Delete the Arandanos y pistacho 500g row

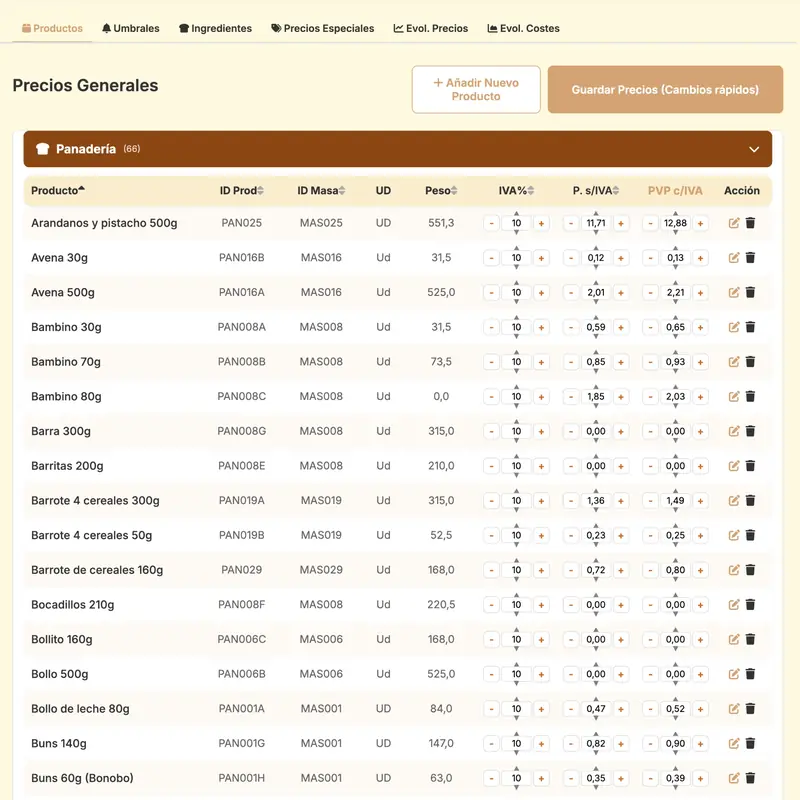750,223
